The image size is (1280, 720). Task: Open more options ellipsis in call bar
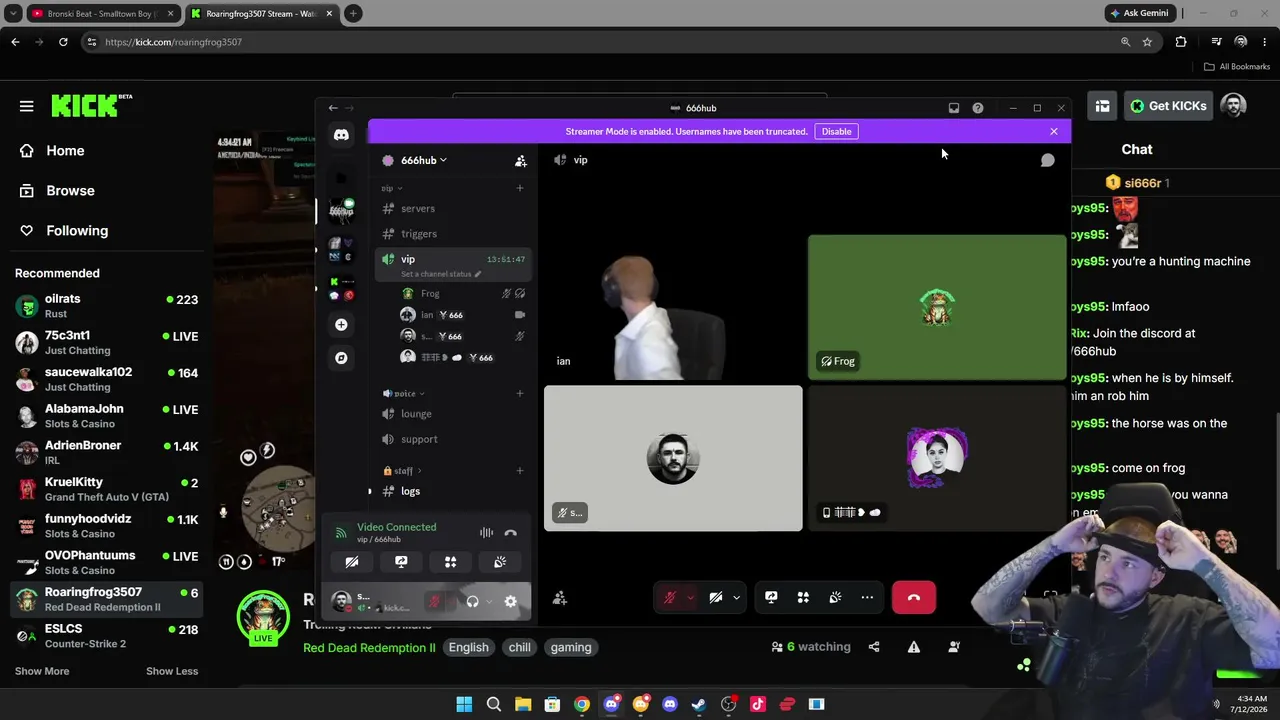click(x=867, y=597)
